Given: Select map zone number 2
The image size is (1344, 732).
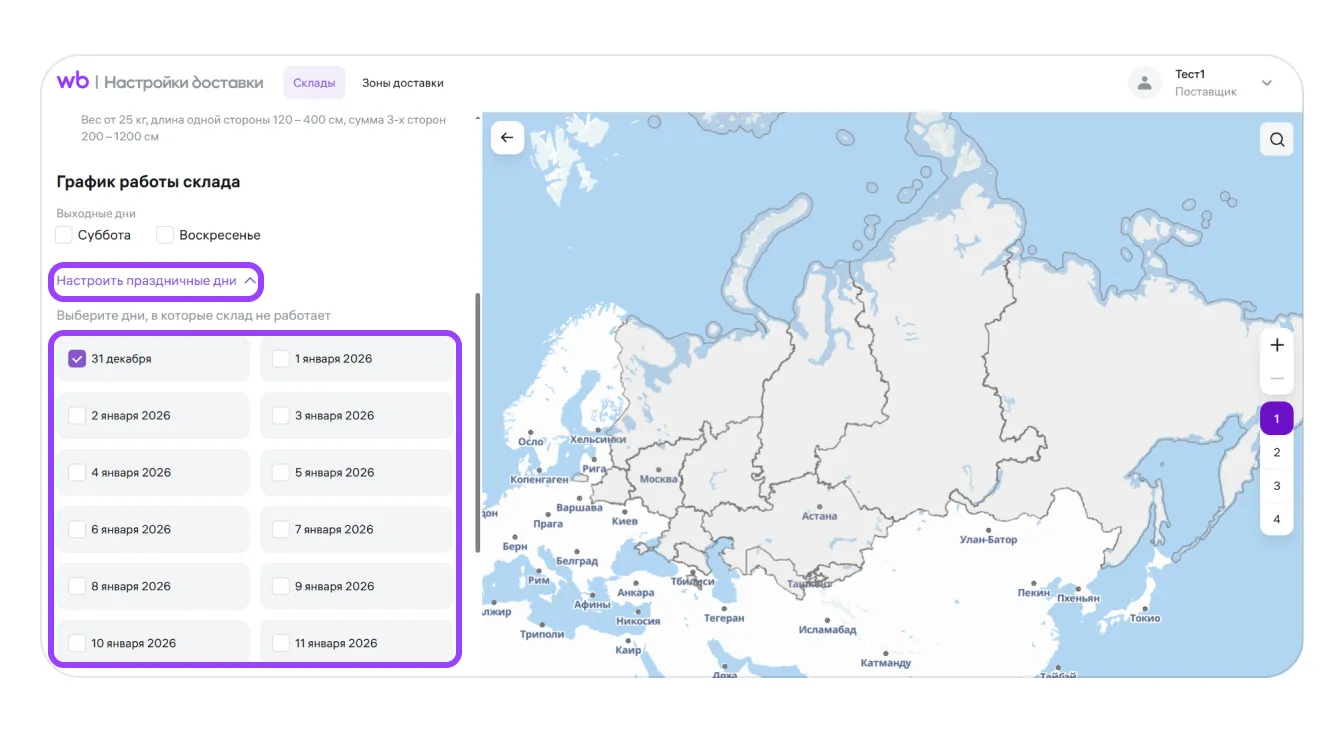Looking at the screenshot, I should point(1276,453).
